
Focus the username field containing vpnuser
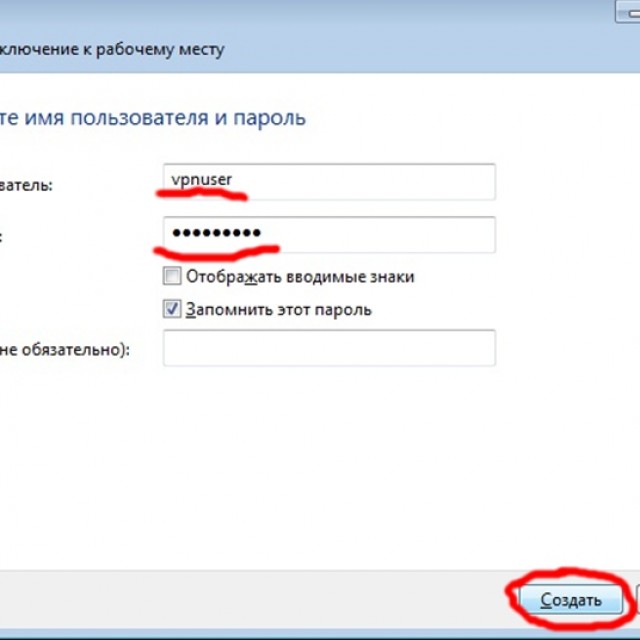(x=330, y=182)
